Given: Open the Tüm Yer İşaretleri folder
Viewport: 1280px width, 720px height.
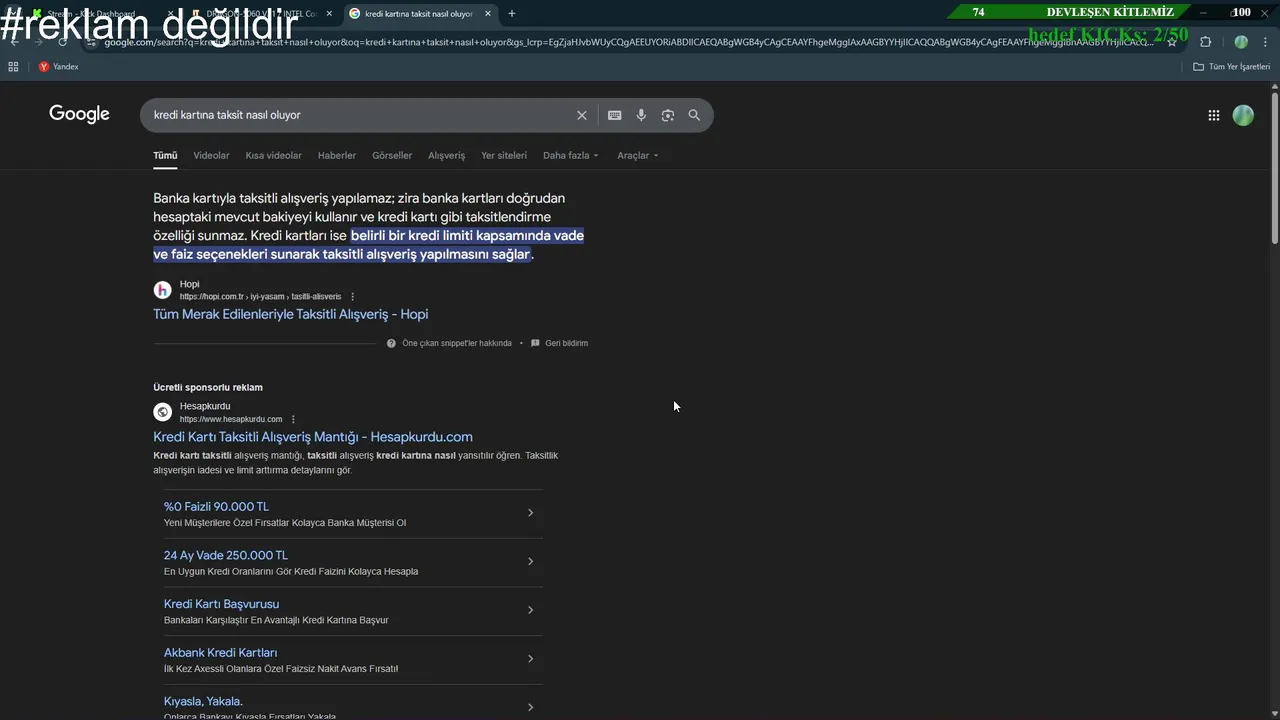Looking at the screenshot, I should pyautogui.click(x=1232, y=67).
